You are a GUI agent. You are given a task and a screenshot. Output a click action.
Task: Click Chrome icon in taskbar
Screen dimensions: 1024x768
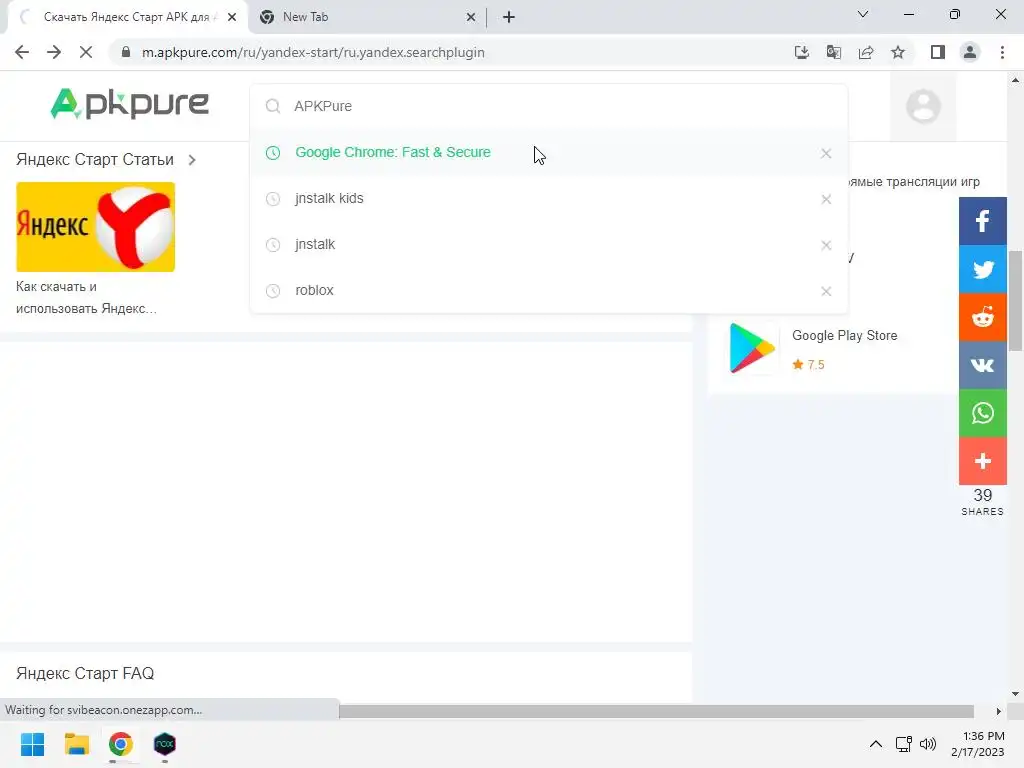(x=121, y=744)
